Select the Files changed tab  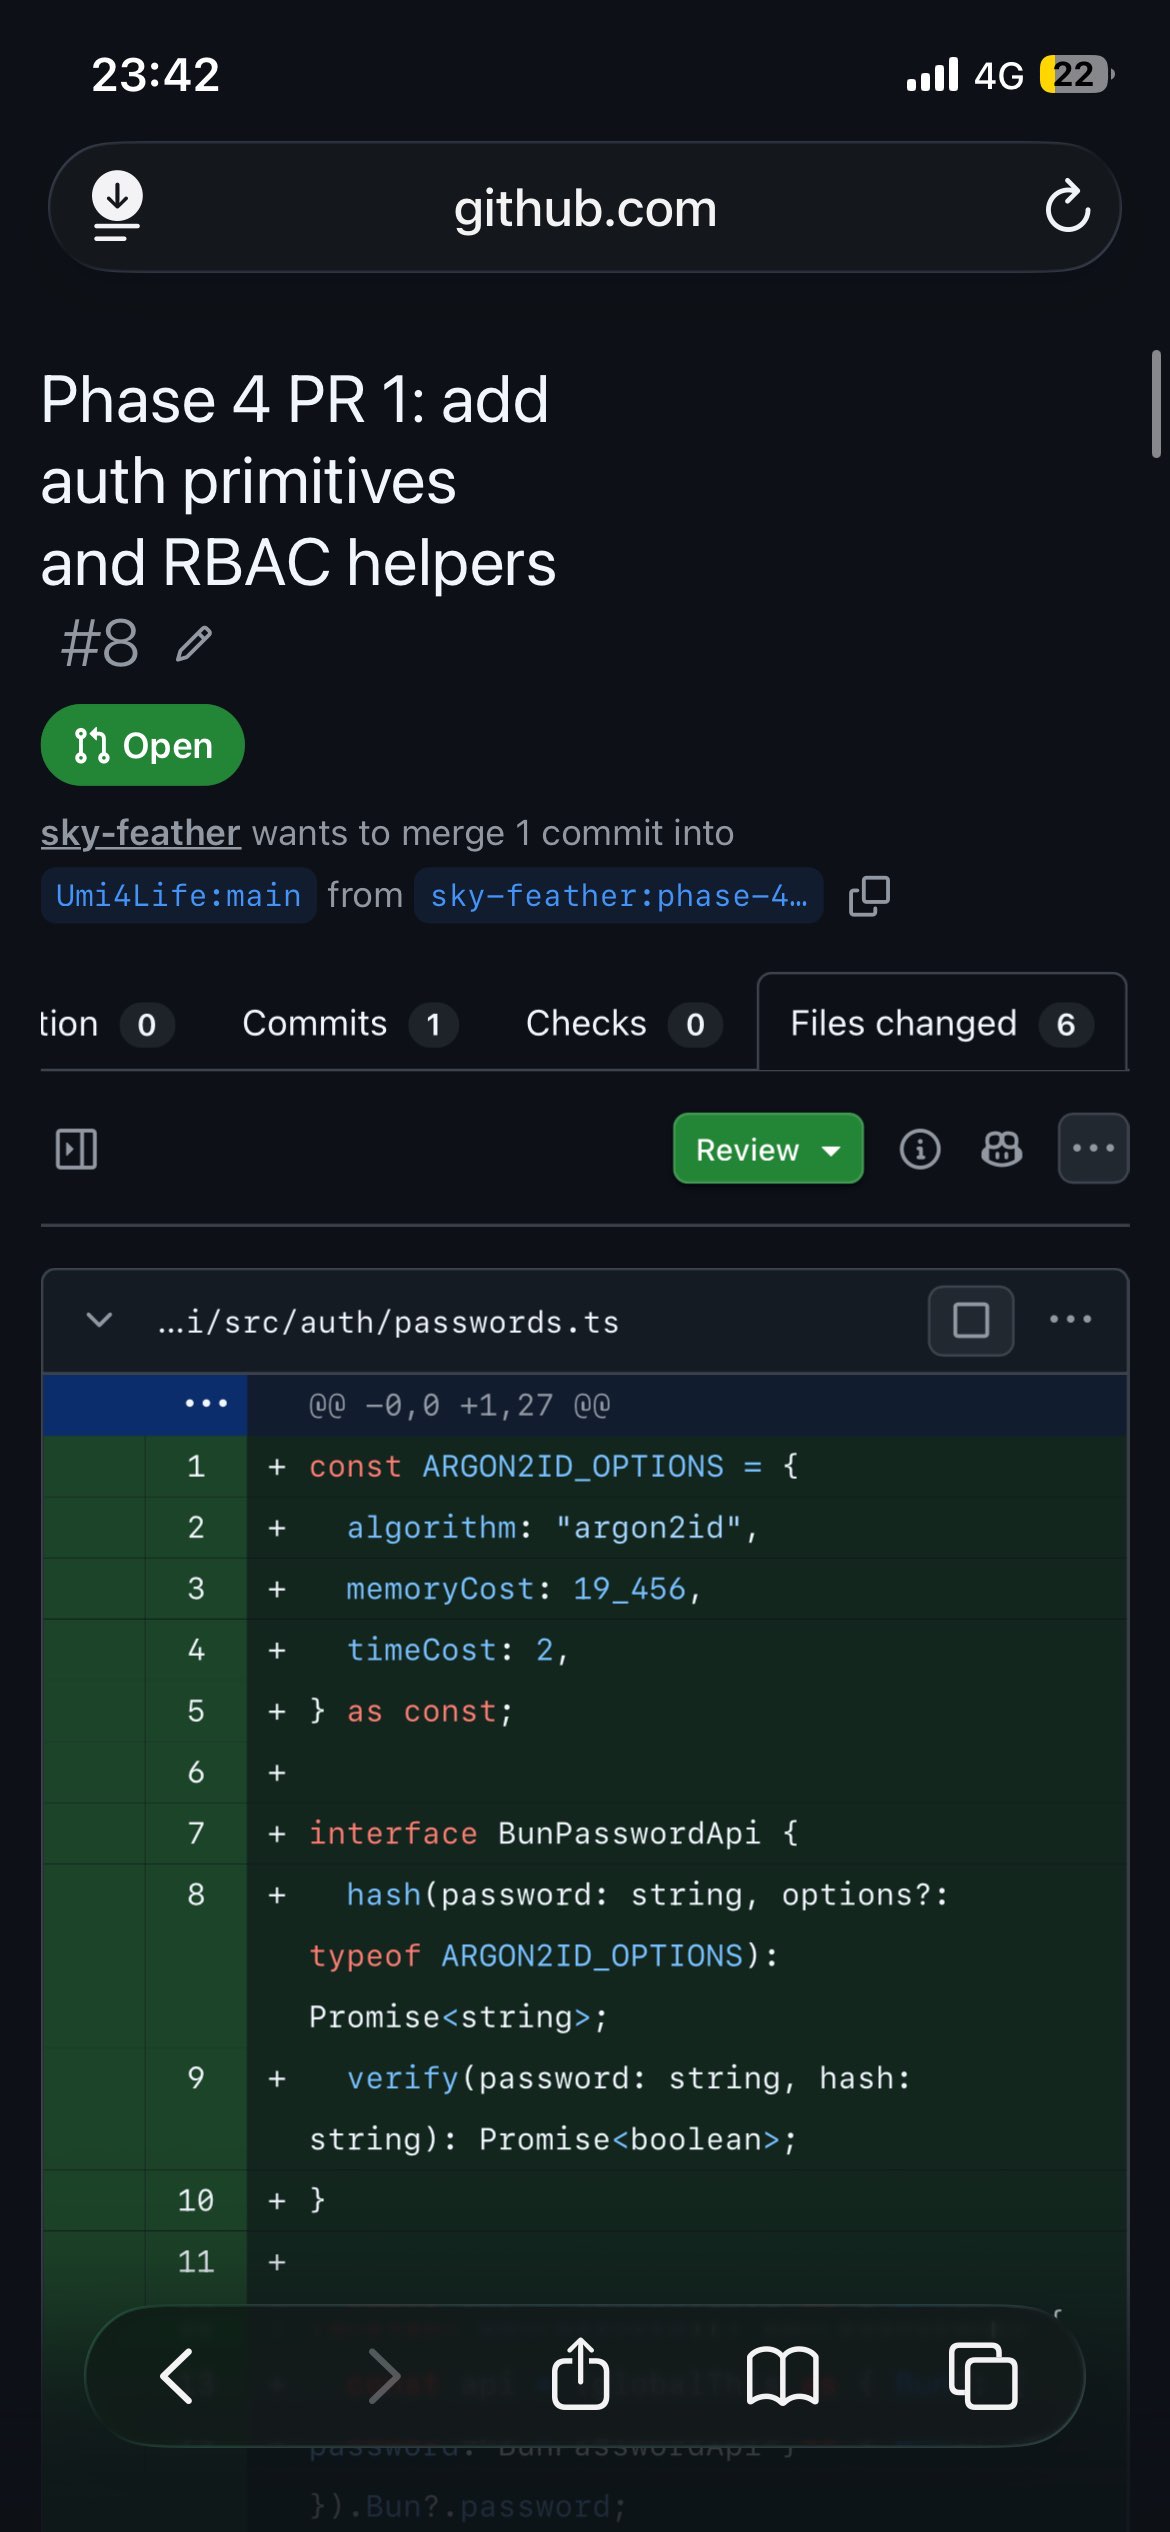[x=942, y=1023]
